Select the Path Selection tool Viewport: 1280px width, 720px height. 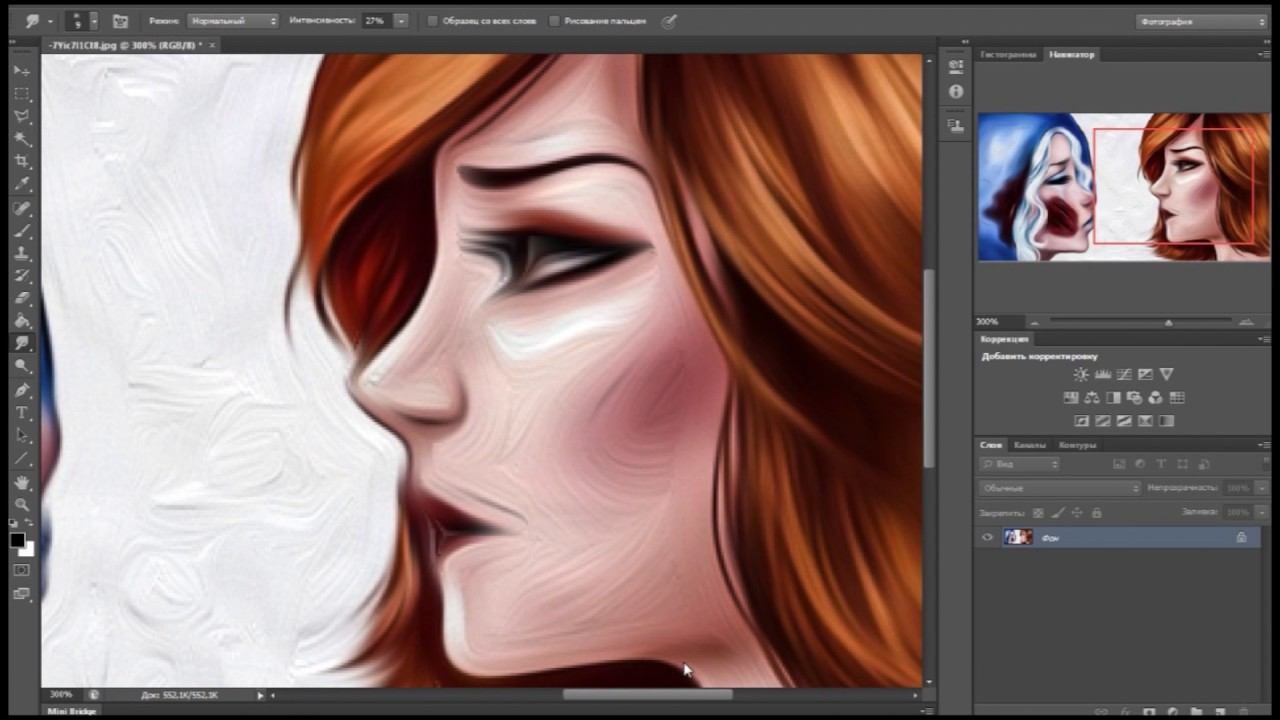(x=22, y=436)
